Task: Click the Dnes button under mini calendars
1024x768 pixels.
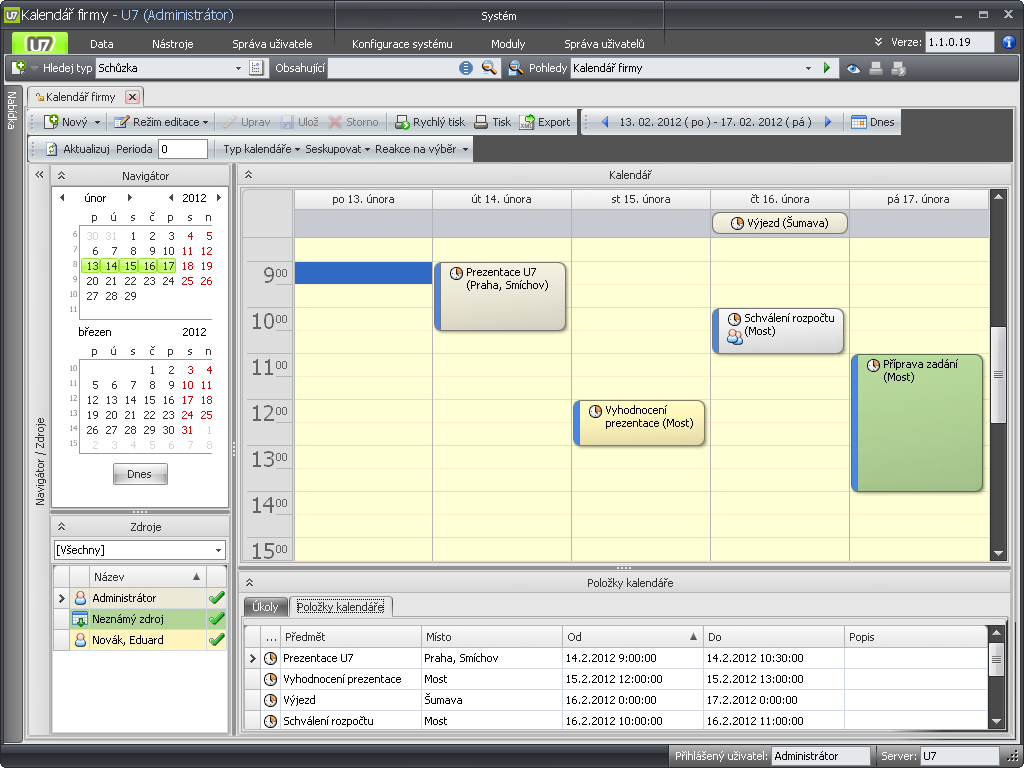Action: tap(140, 474)
